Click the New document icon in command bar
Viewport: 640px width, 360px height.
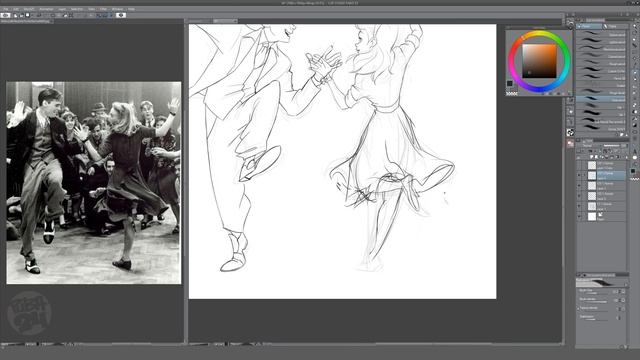pyautogui.click(x=16, y=16)
